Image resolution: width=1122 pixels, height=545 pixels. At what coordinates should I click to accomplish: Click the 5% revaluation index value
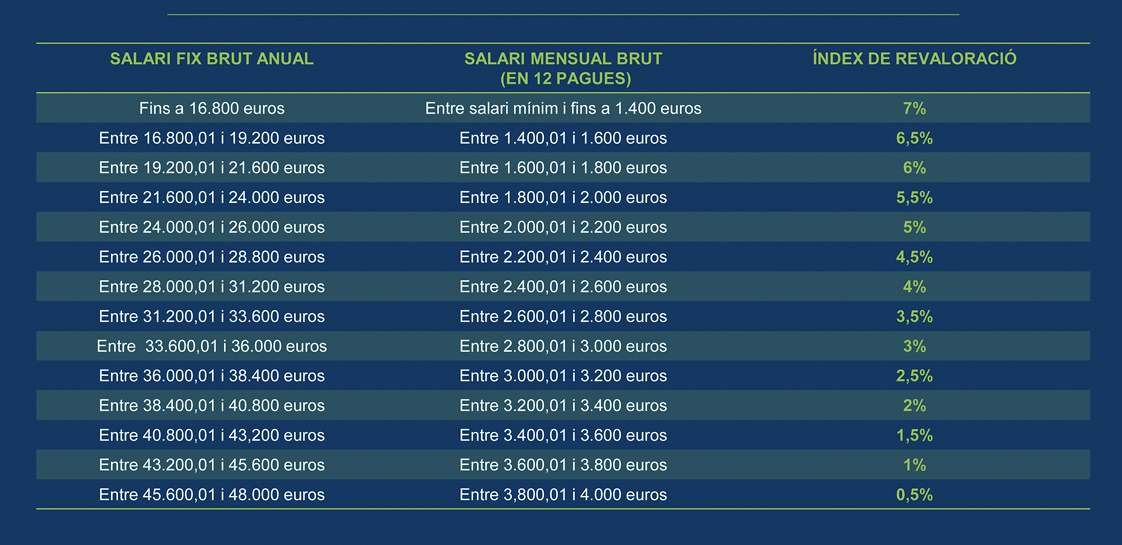pos(914,227)
